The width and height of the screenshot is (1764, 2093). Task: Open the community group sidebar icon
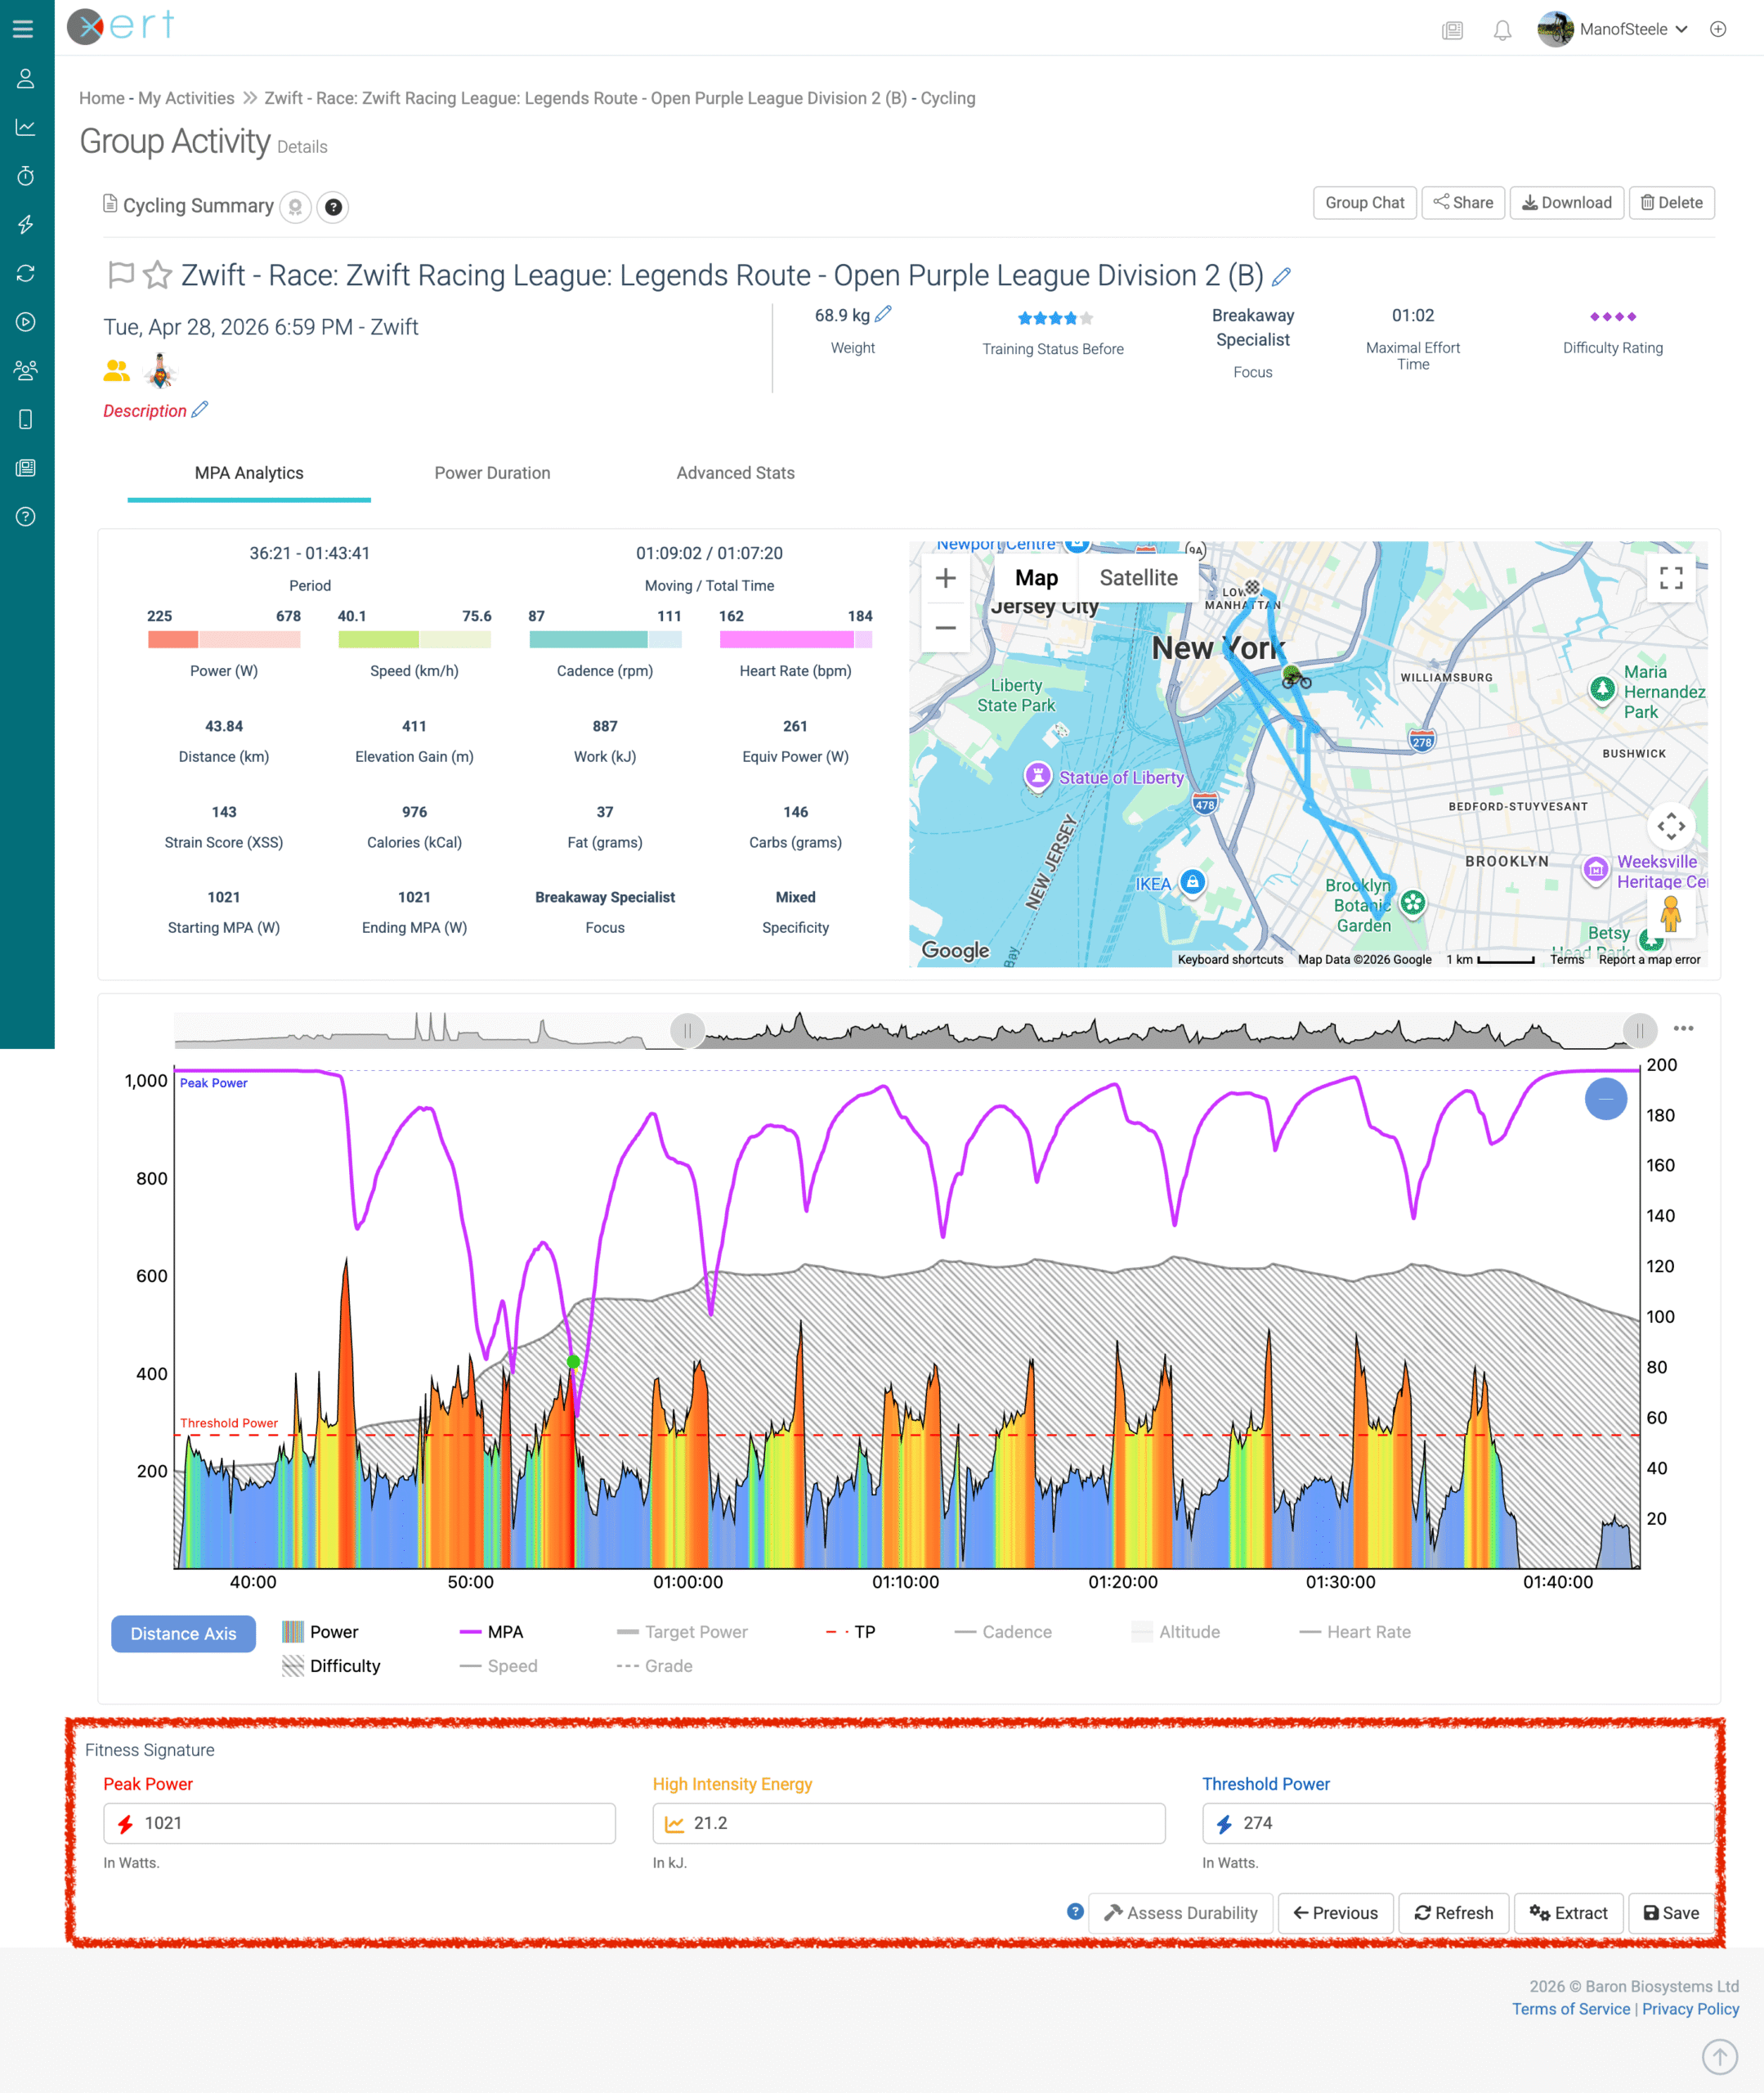pyautogui.click(x=26, y=371)
